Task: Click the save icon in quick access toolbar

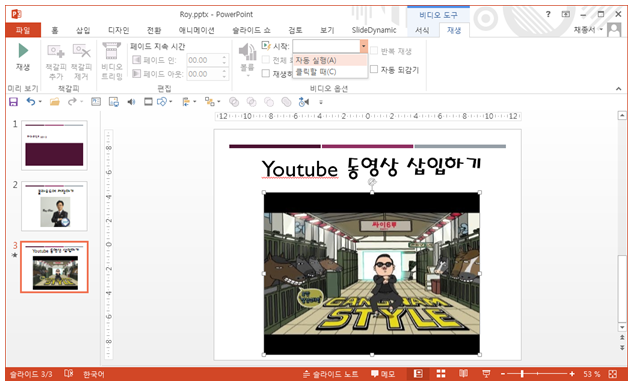Action: pos(13,102)
